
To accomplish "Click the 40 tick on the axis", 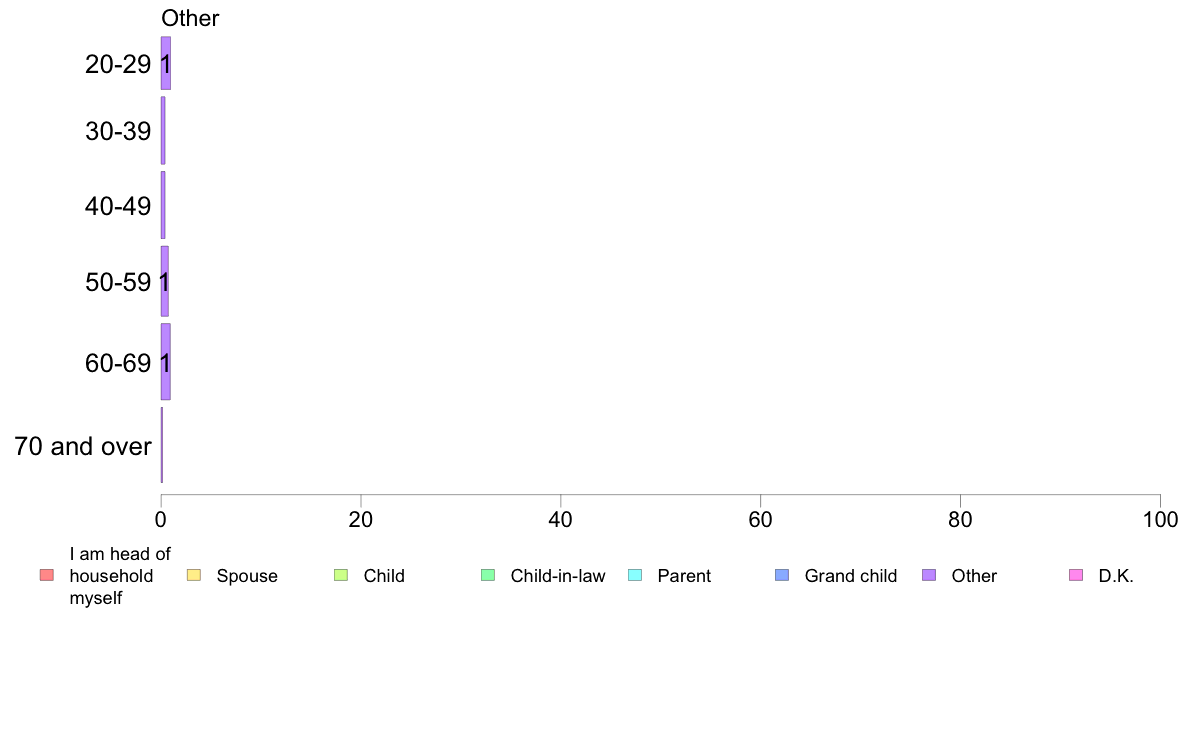I will (x=561, y=519).
